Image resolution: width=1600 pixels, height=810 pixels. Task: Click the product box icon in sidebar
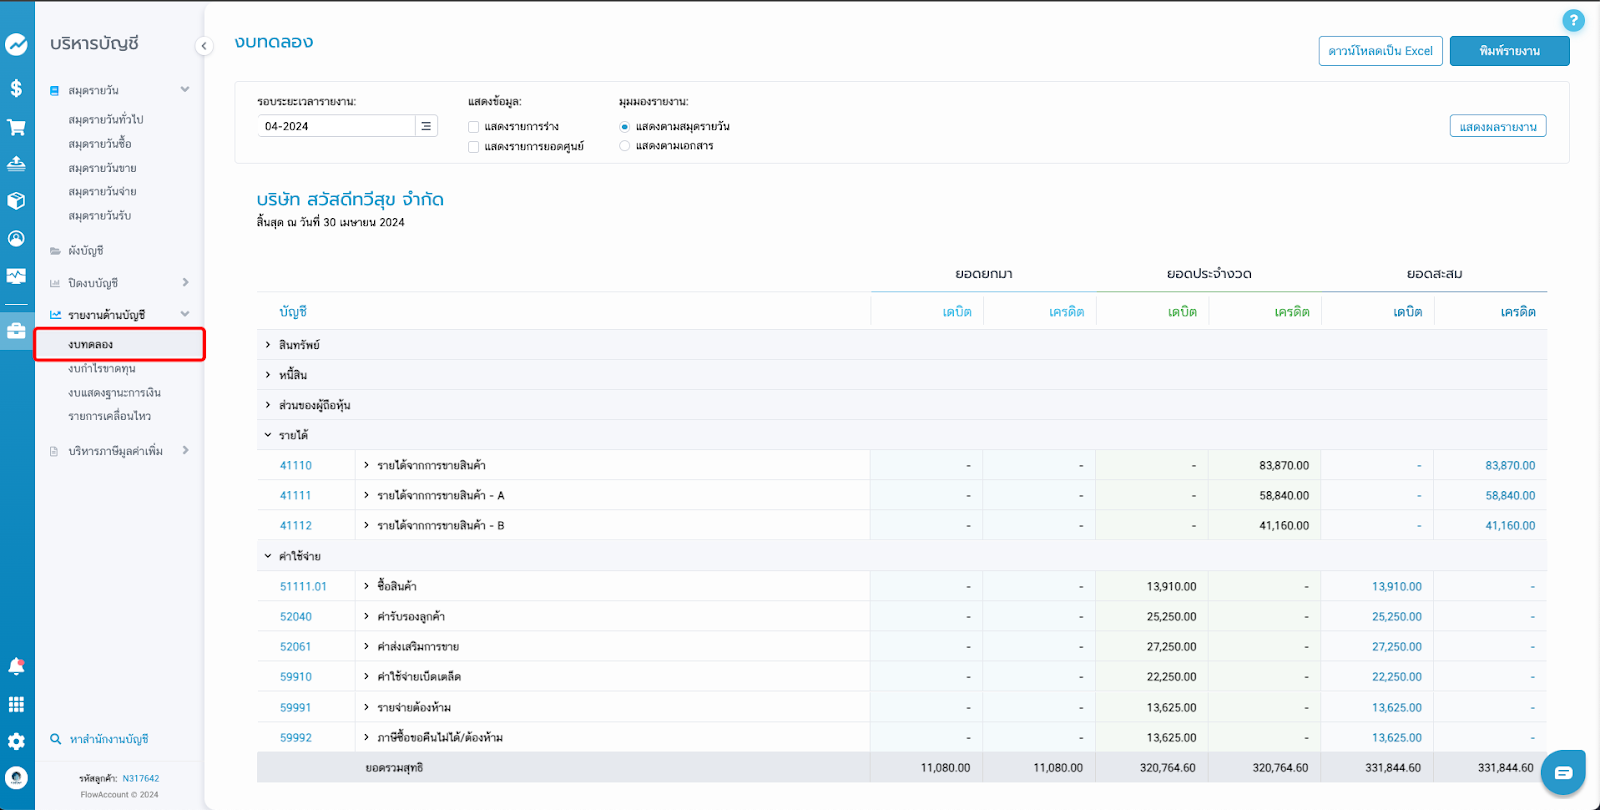pyautogui.click(x=16, y=201)
